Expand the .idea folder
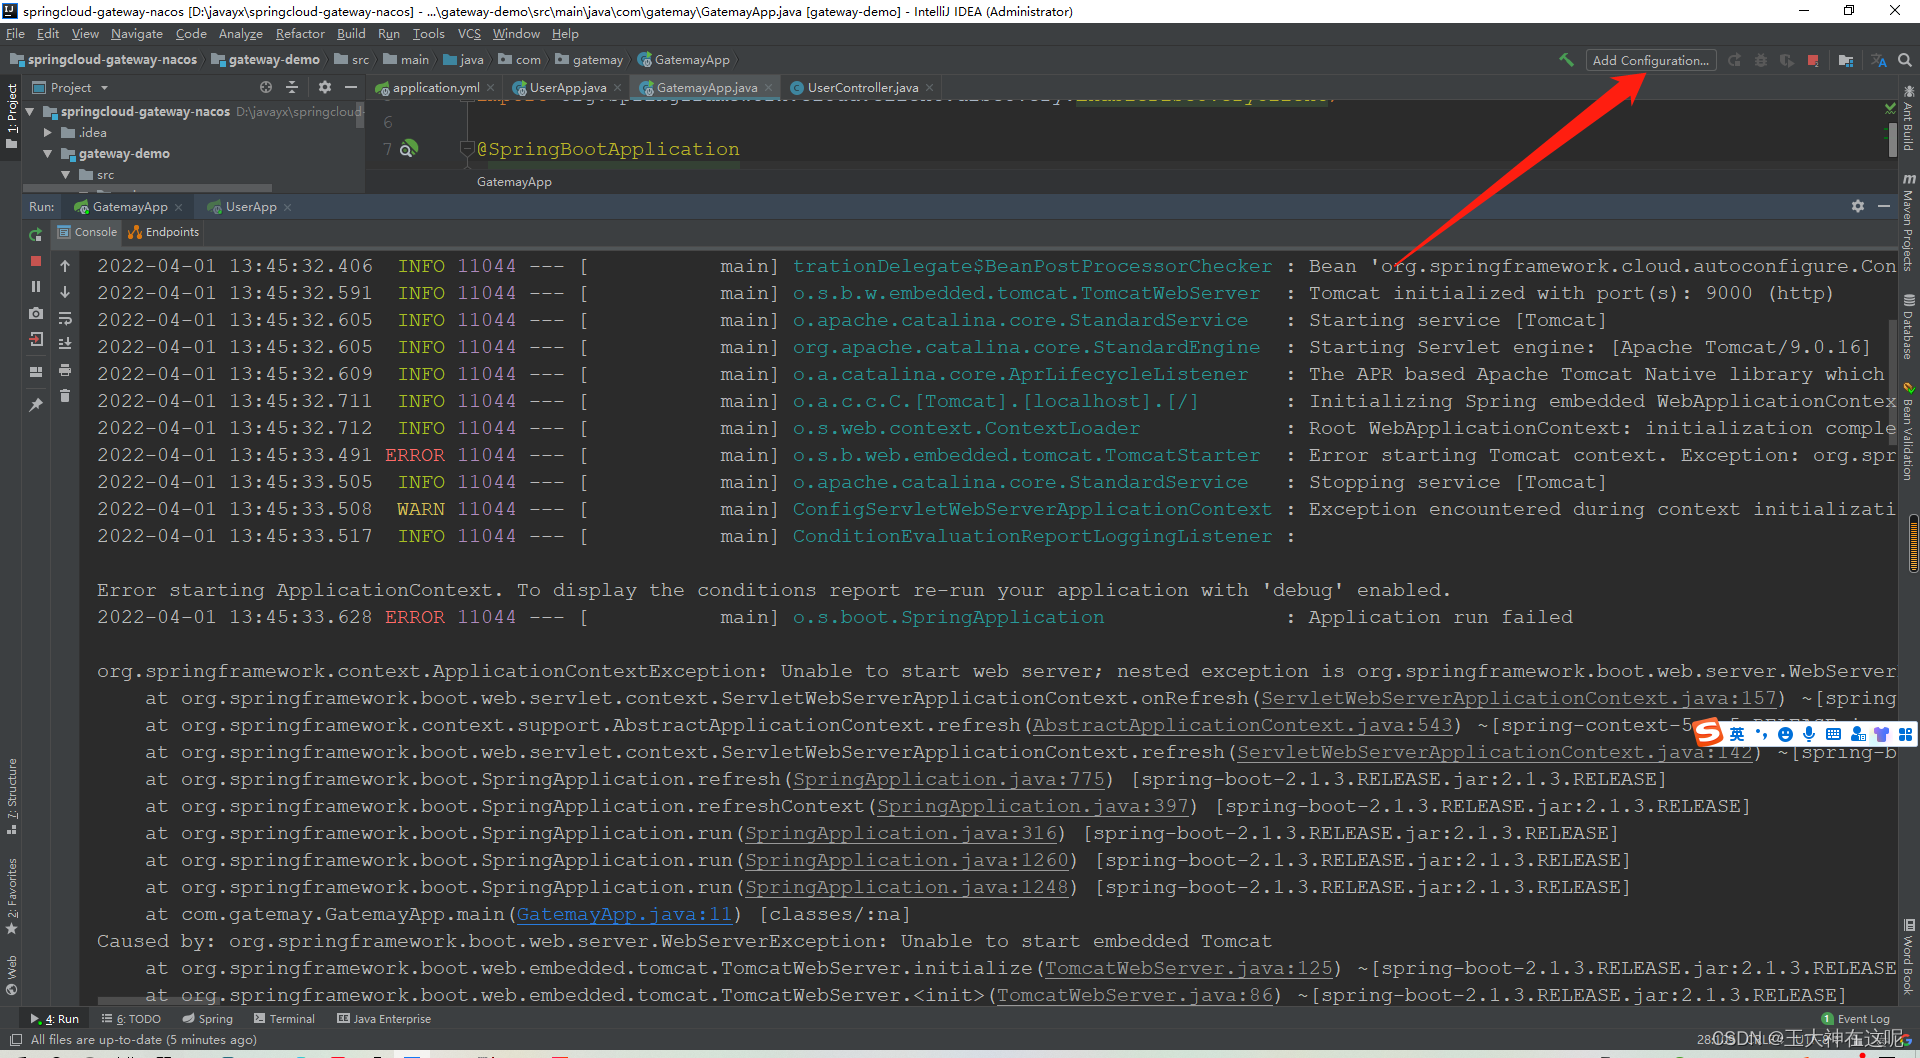The height and width of the screenshot is (1058, 1920). coord(47,132)
